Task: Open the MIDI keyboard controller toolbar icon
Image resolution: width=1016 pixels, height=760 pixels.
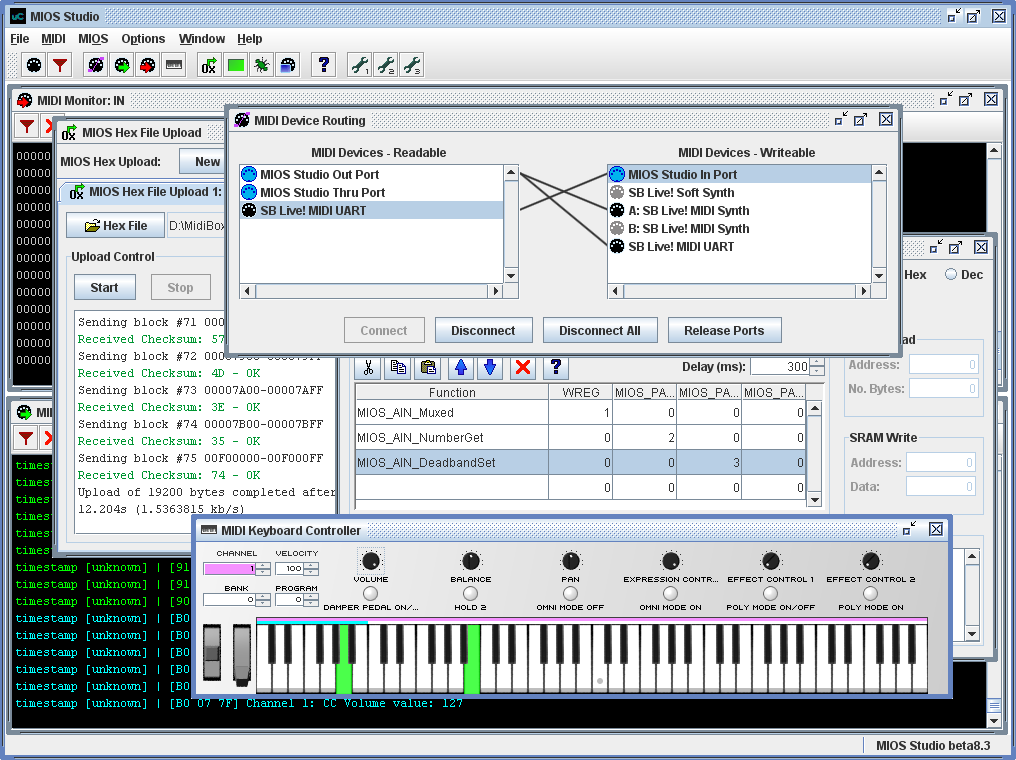Action: point(174,65)
